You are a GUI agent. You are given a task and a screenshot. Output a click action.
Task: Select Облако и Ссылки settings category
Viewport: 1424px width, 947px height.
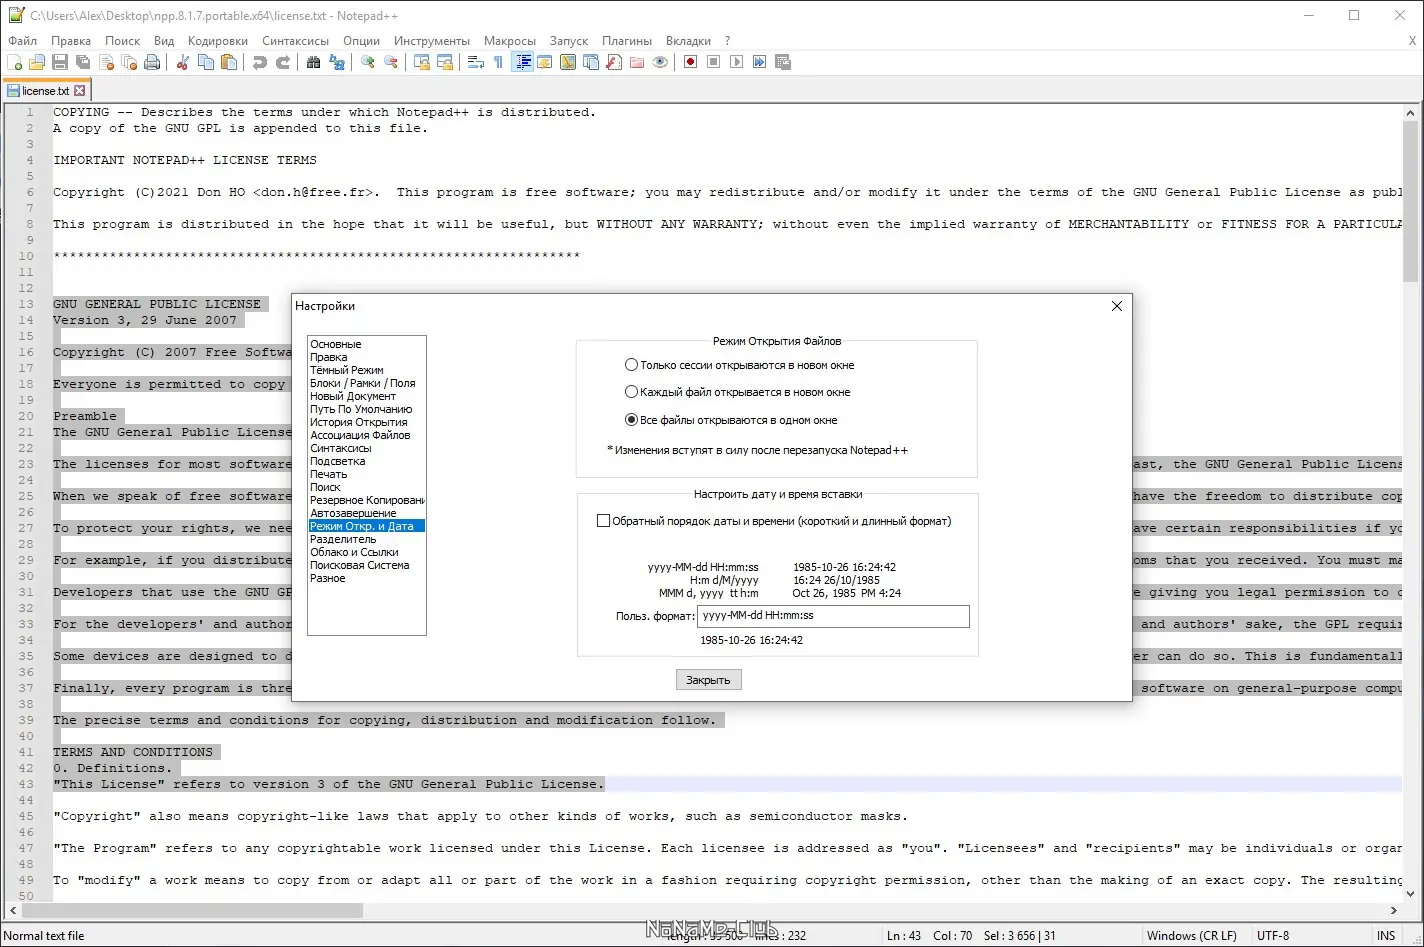[354, 552]
